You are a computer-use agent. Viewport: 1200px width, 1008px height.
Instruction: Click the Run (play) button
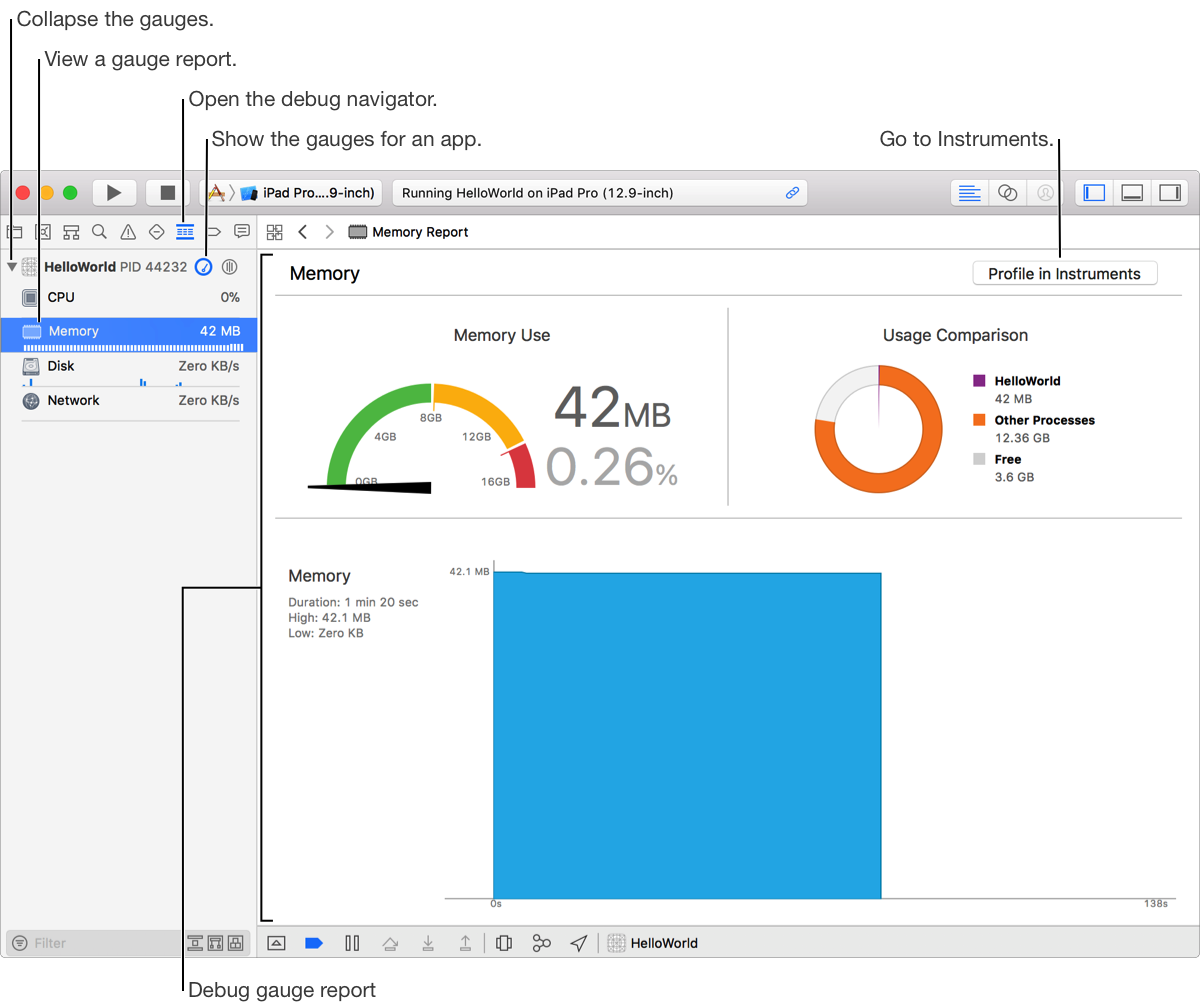[x=114, y=192]
